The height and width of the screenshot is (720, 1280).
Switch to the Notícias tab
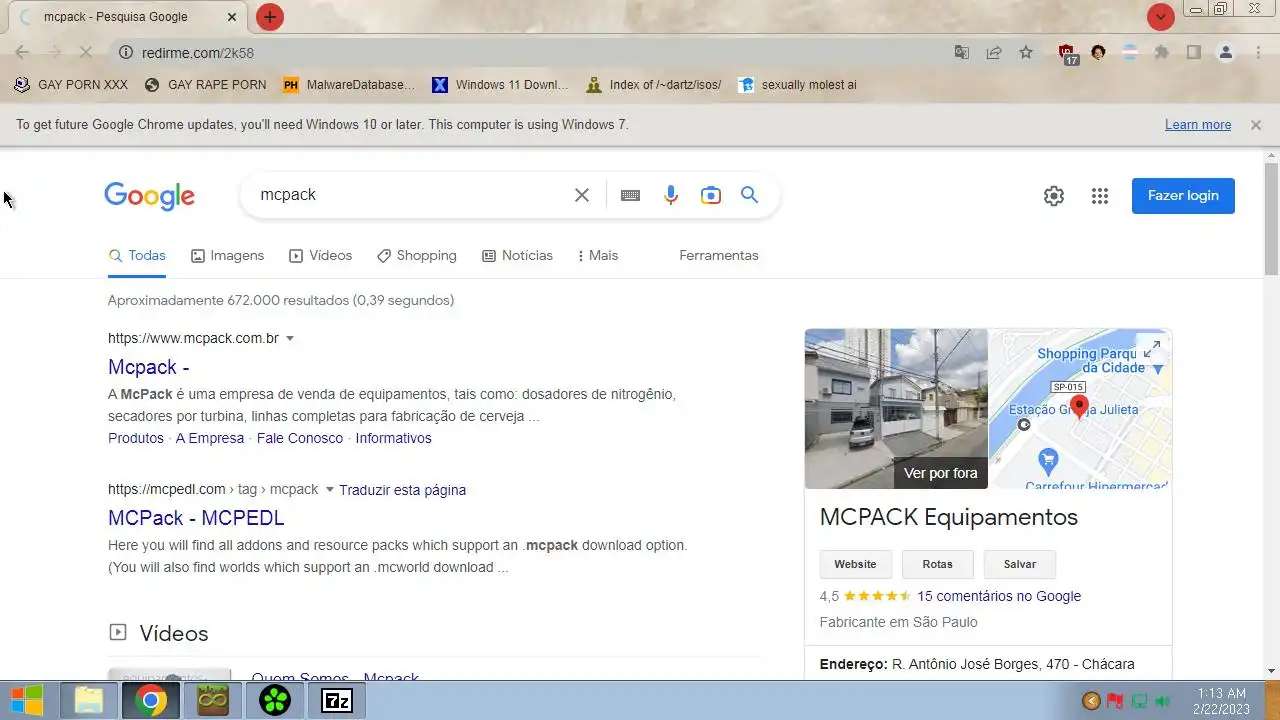pos(517,256)
